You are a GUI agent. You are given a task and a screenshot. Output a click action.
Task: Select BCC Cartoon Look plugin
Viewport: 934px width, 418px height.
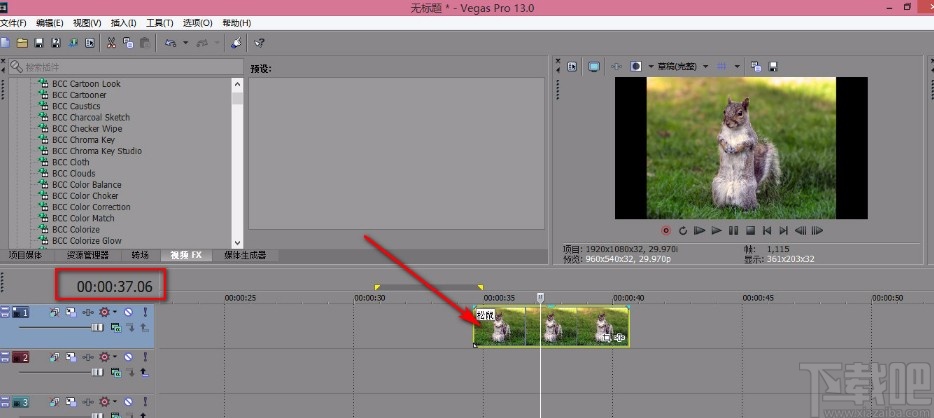[x=86, y=84]
